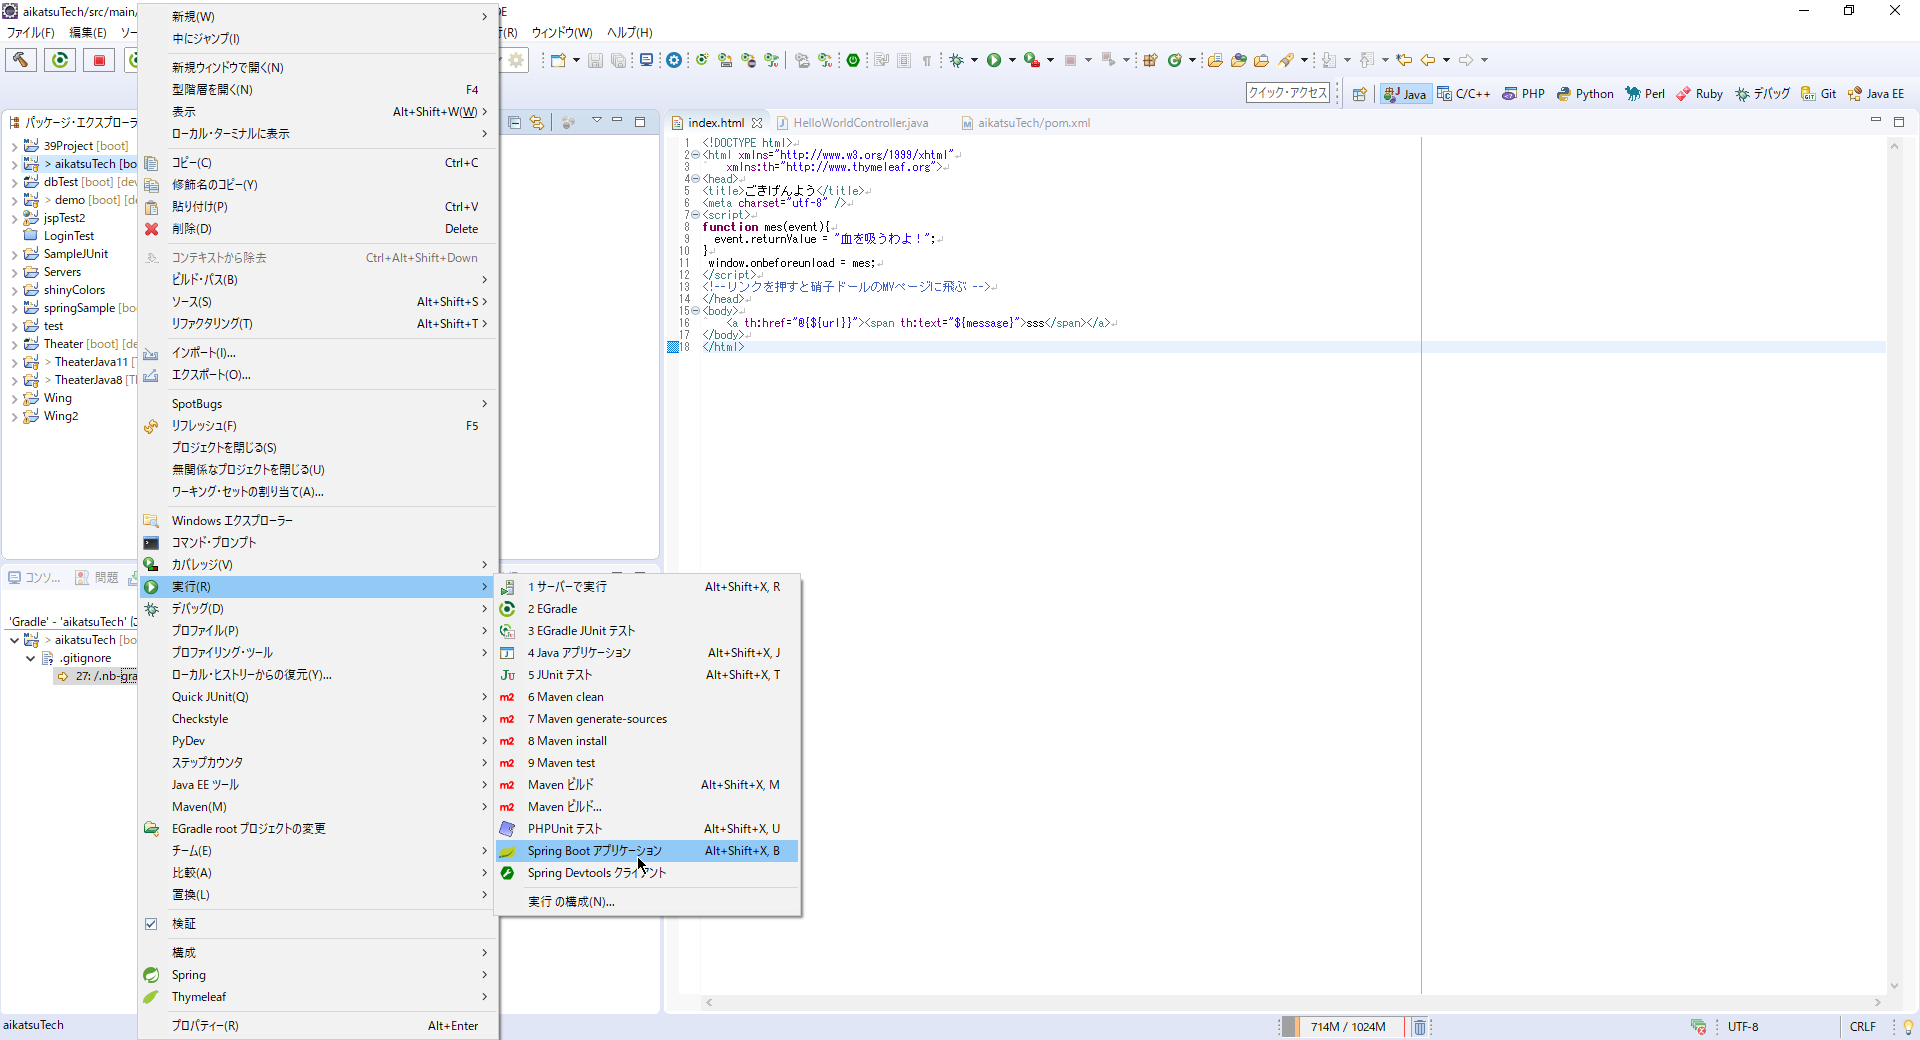Click the red square stop icon
Viewport: 1920px width, 1040px height.
pos(99,60)
